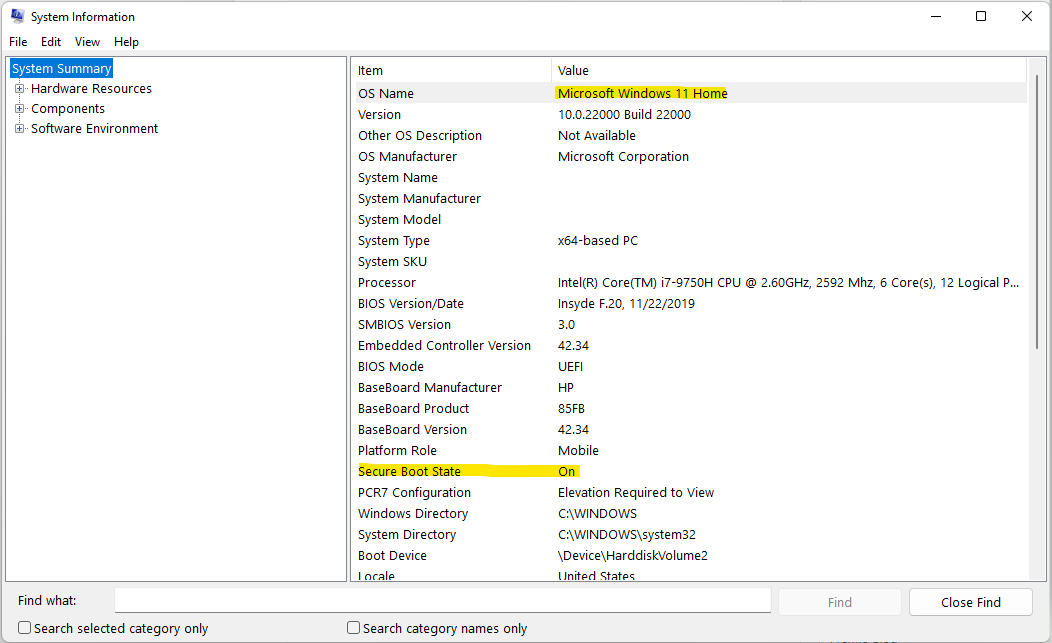Select the OS Name row
This screenshot has height=643, width=1052.
(689, 93)
